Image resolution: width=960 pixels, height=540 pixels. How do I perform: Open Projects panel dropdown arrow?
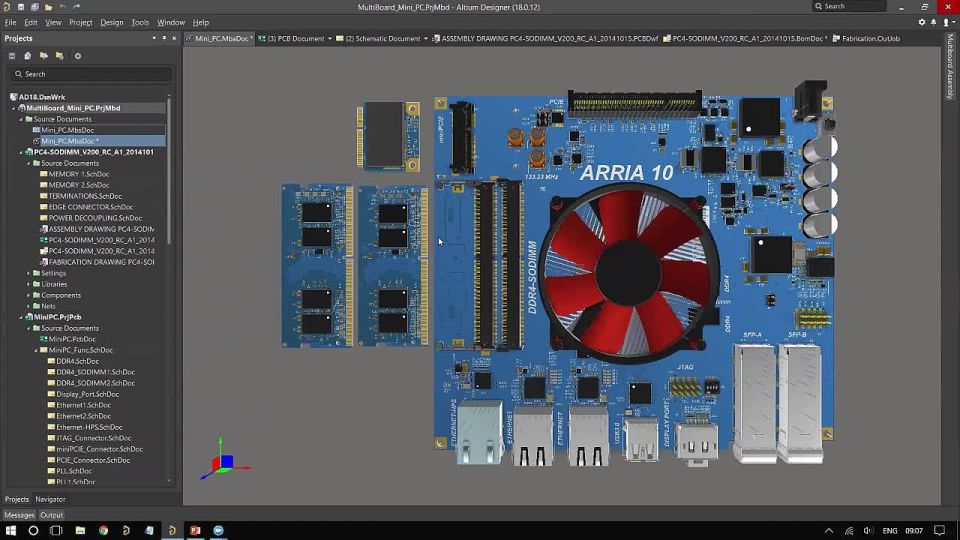154,38
